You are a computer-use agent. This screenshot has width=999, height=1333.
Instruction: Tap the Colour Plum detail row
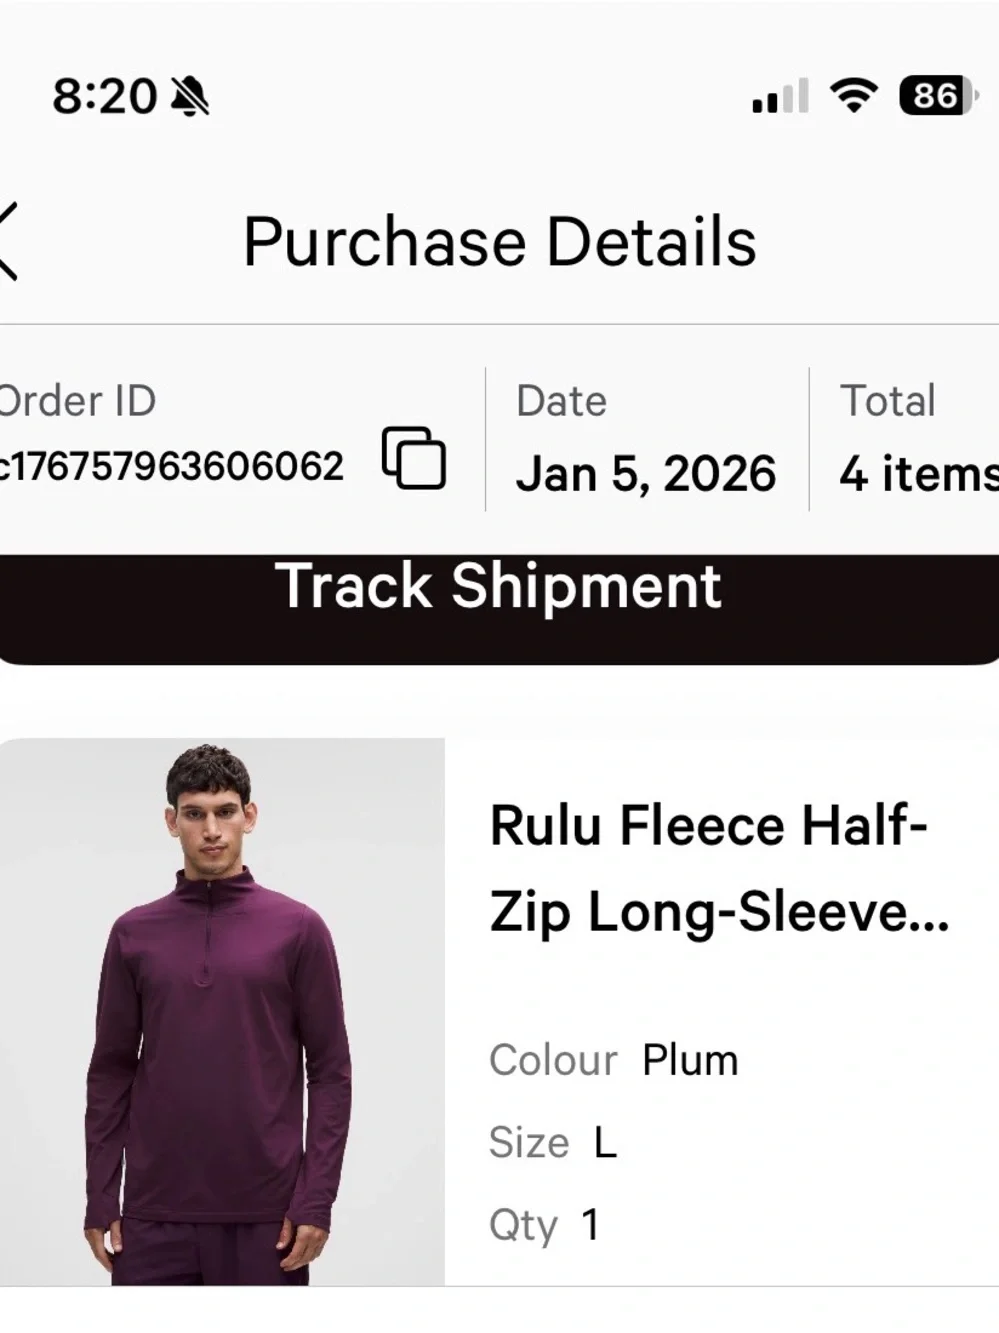coord(614,1060)
